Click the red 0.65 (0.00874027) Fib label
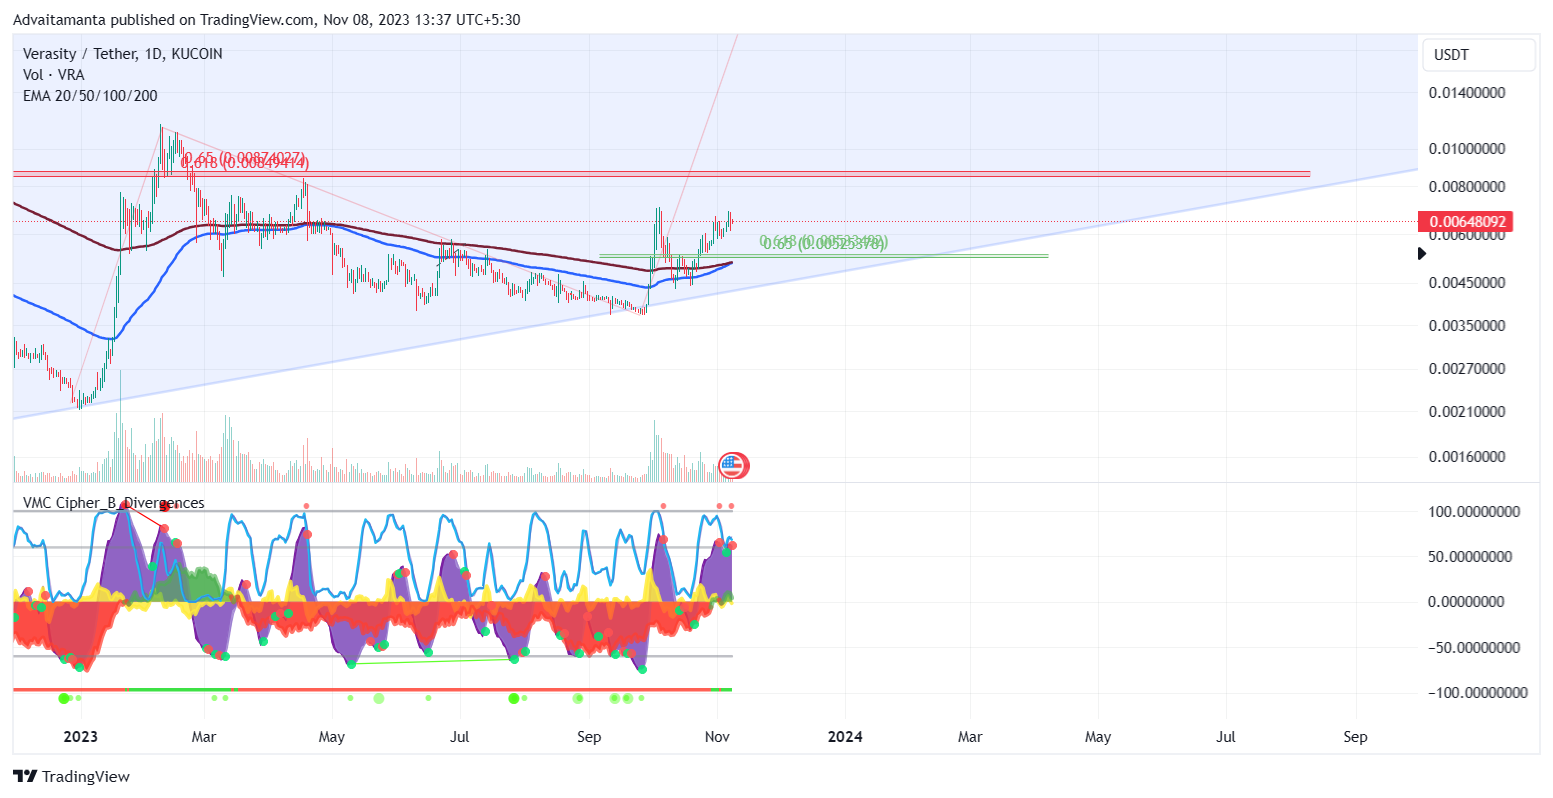Screen dimensions: 1553x798 246,157
